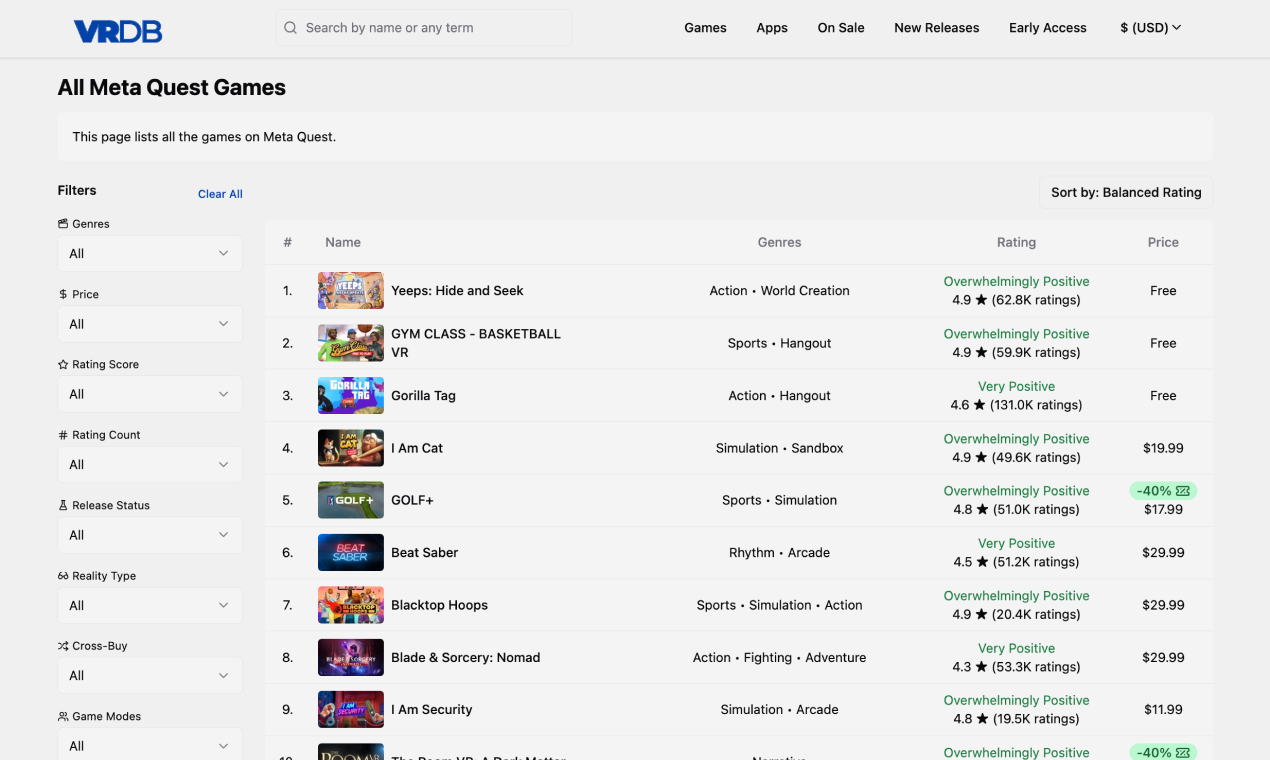Click I Am Cat game title
Screen dimensions: 1270x760
pyautogui.click(x=417, y=448)
